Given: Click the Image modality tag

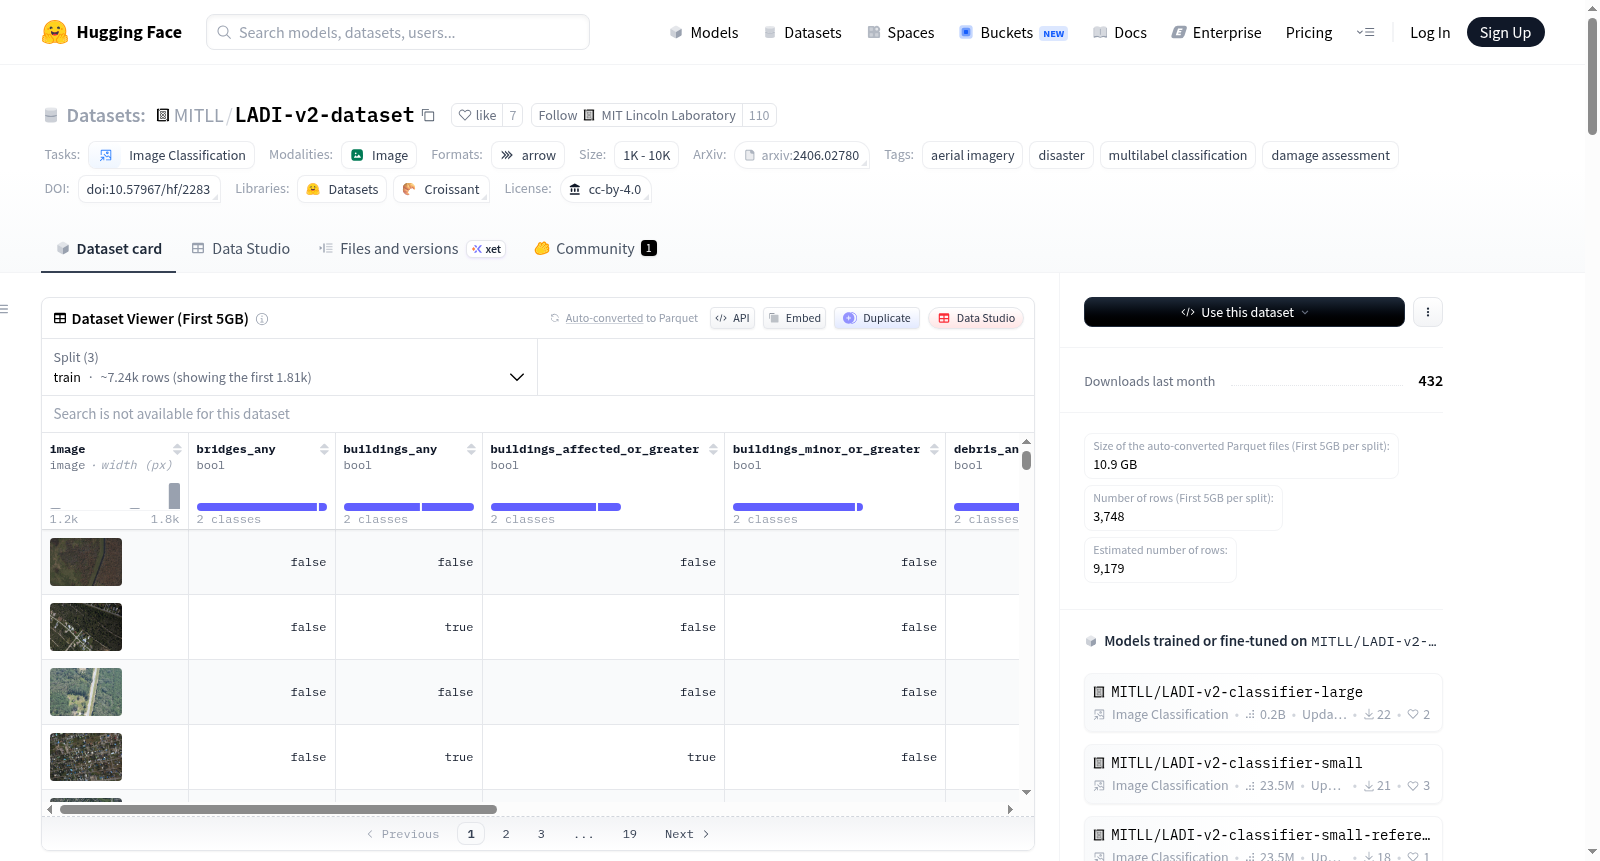Looking at the screenshot, I should tap(379, 155).
